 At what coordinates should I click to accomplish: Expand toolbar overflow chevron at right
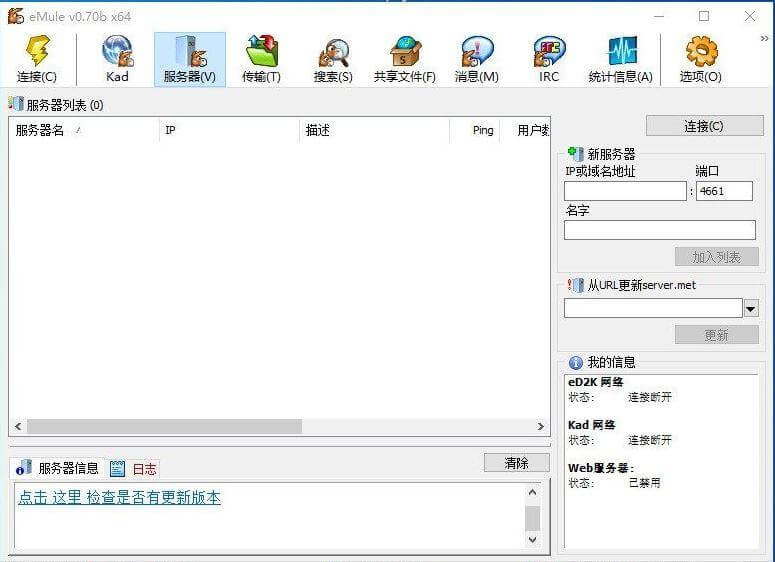pyautogui.click(x=765, y=39)
